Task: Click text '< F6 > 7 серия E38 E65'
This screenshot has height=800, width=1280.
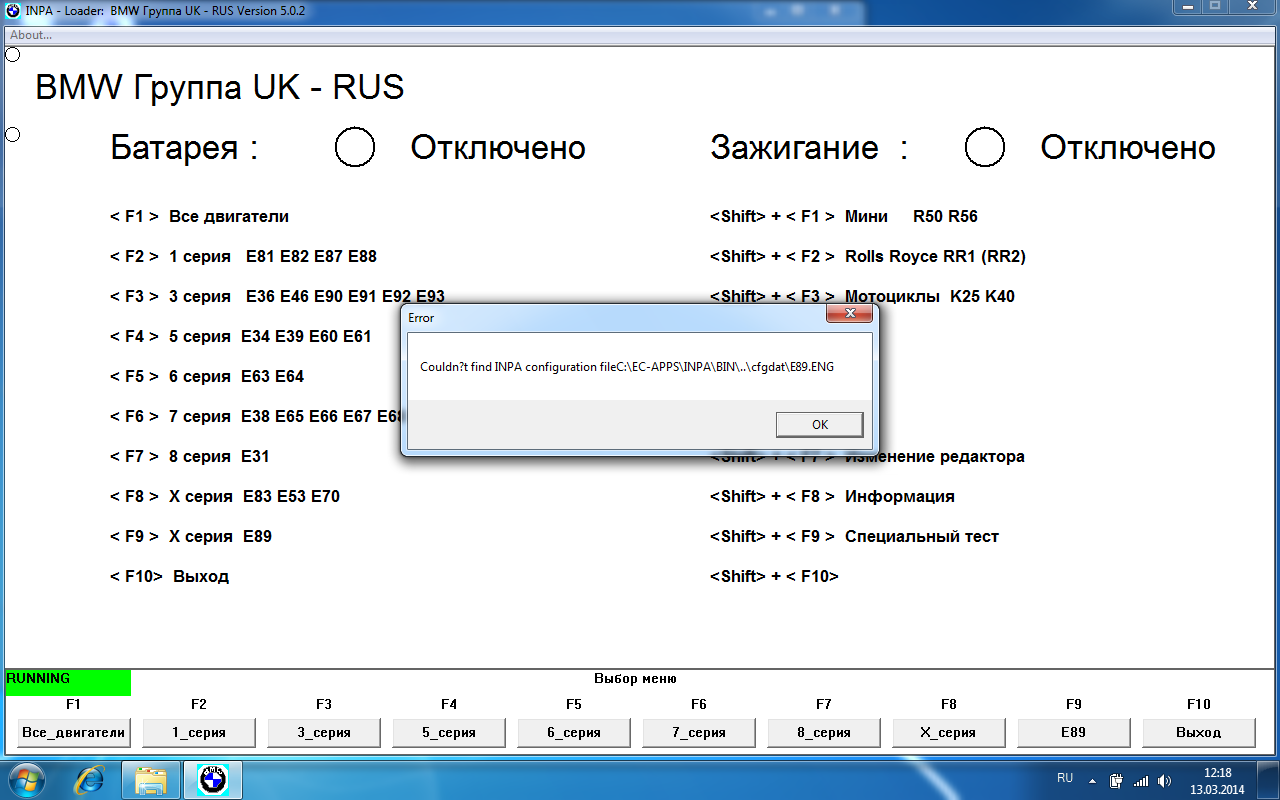Action: pyautogui.click(x=255, y=416)
